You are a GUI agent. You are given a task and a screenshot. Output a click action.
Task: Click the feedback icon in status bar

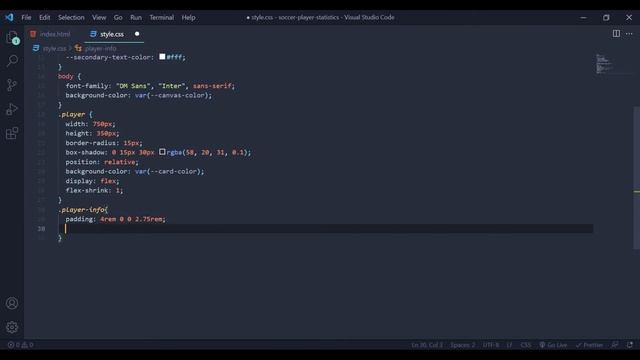[615, 345]
